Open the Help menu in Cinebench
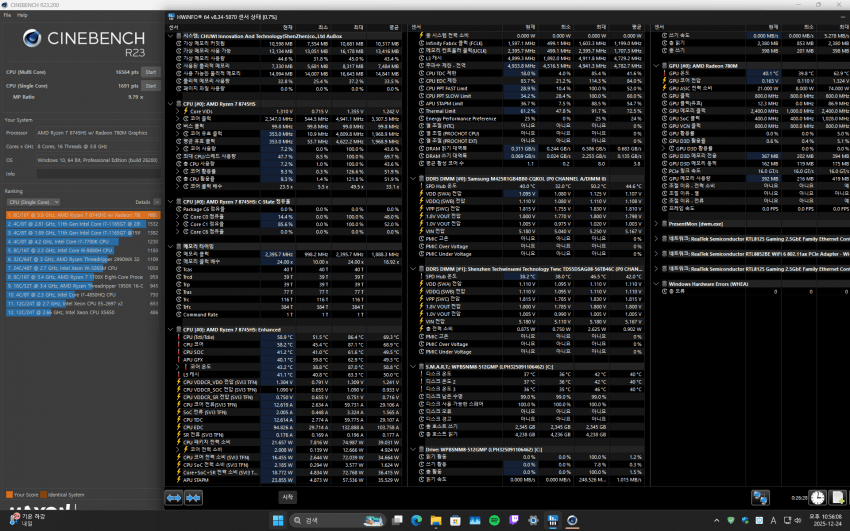 pos(21,15)
